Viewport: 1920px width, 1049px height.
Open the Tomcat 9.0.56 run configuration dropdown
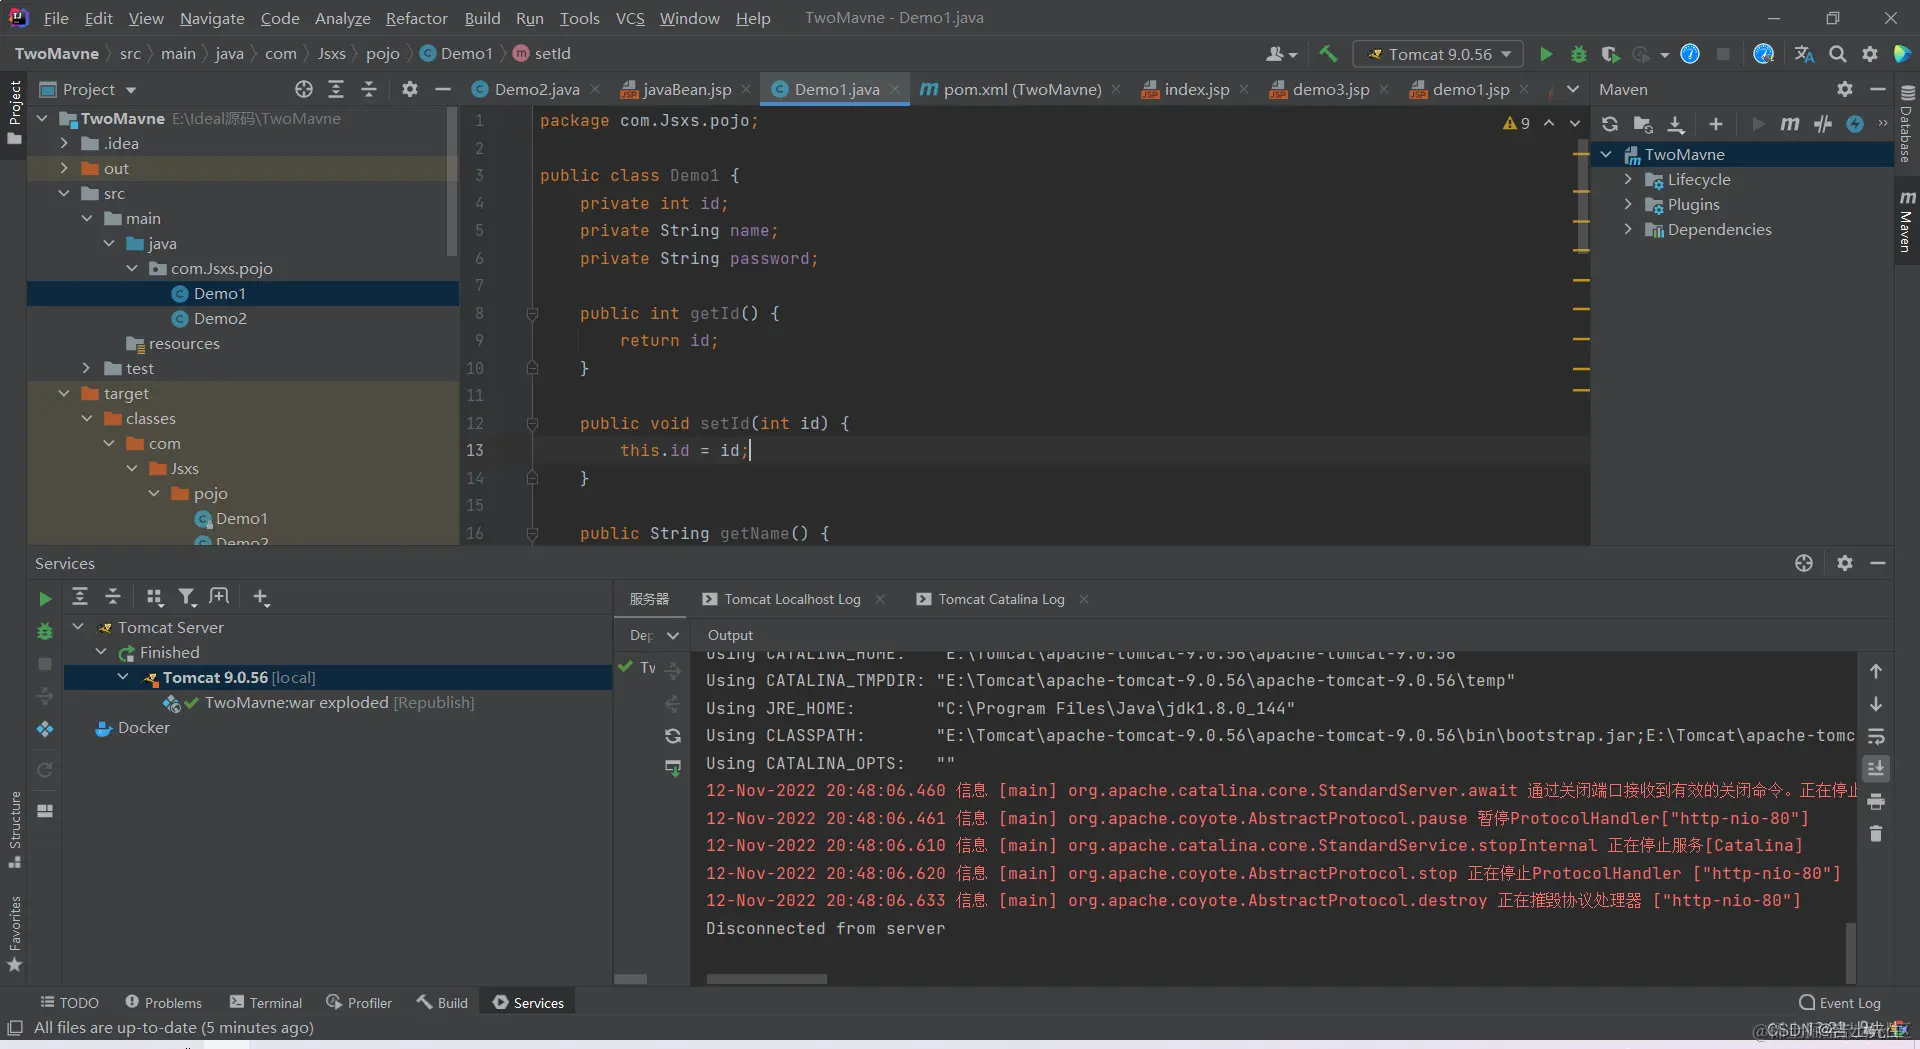pyautogui.click(x=1439, y=54)
